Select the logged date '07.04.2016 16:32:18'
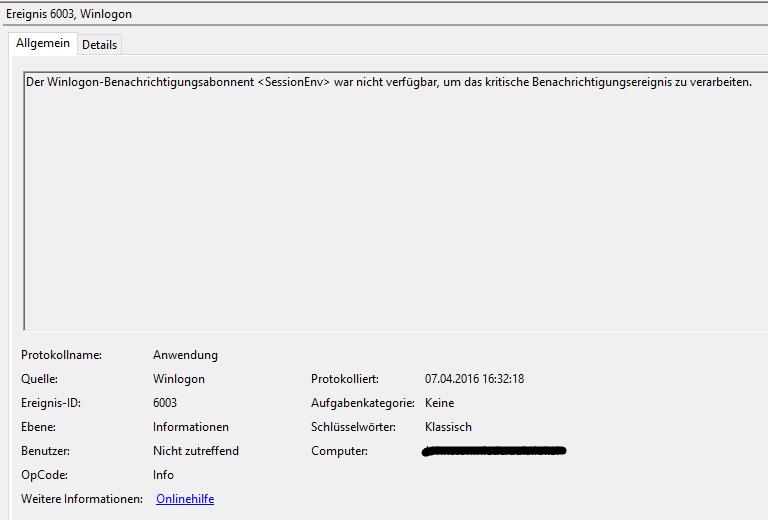 [474, 379]
